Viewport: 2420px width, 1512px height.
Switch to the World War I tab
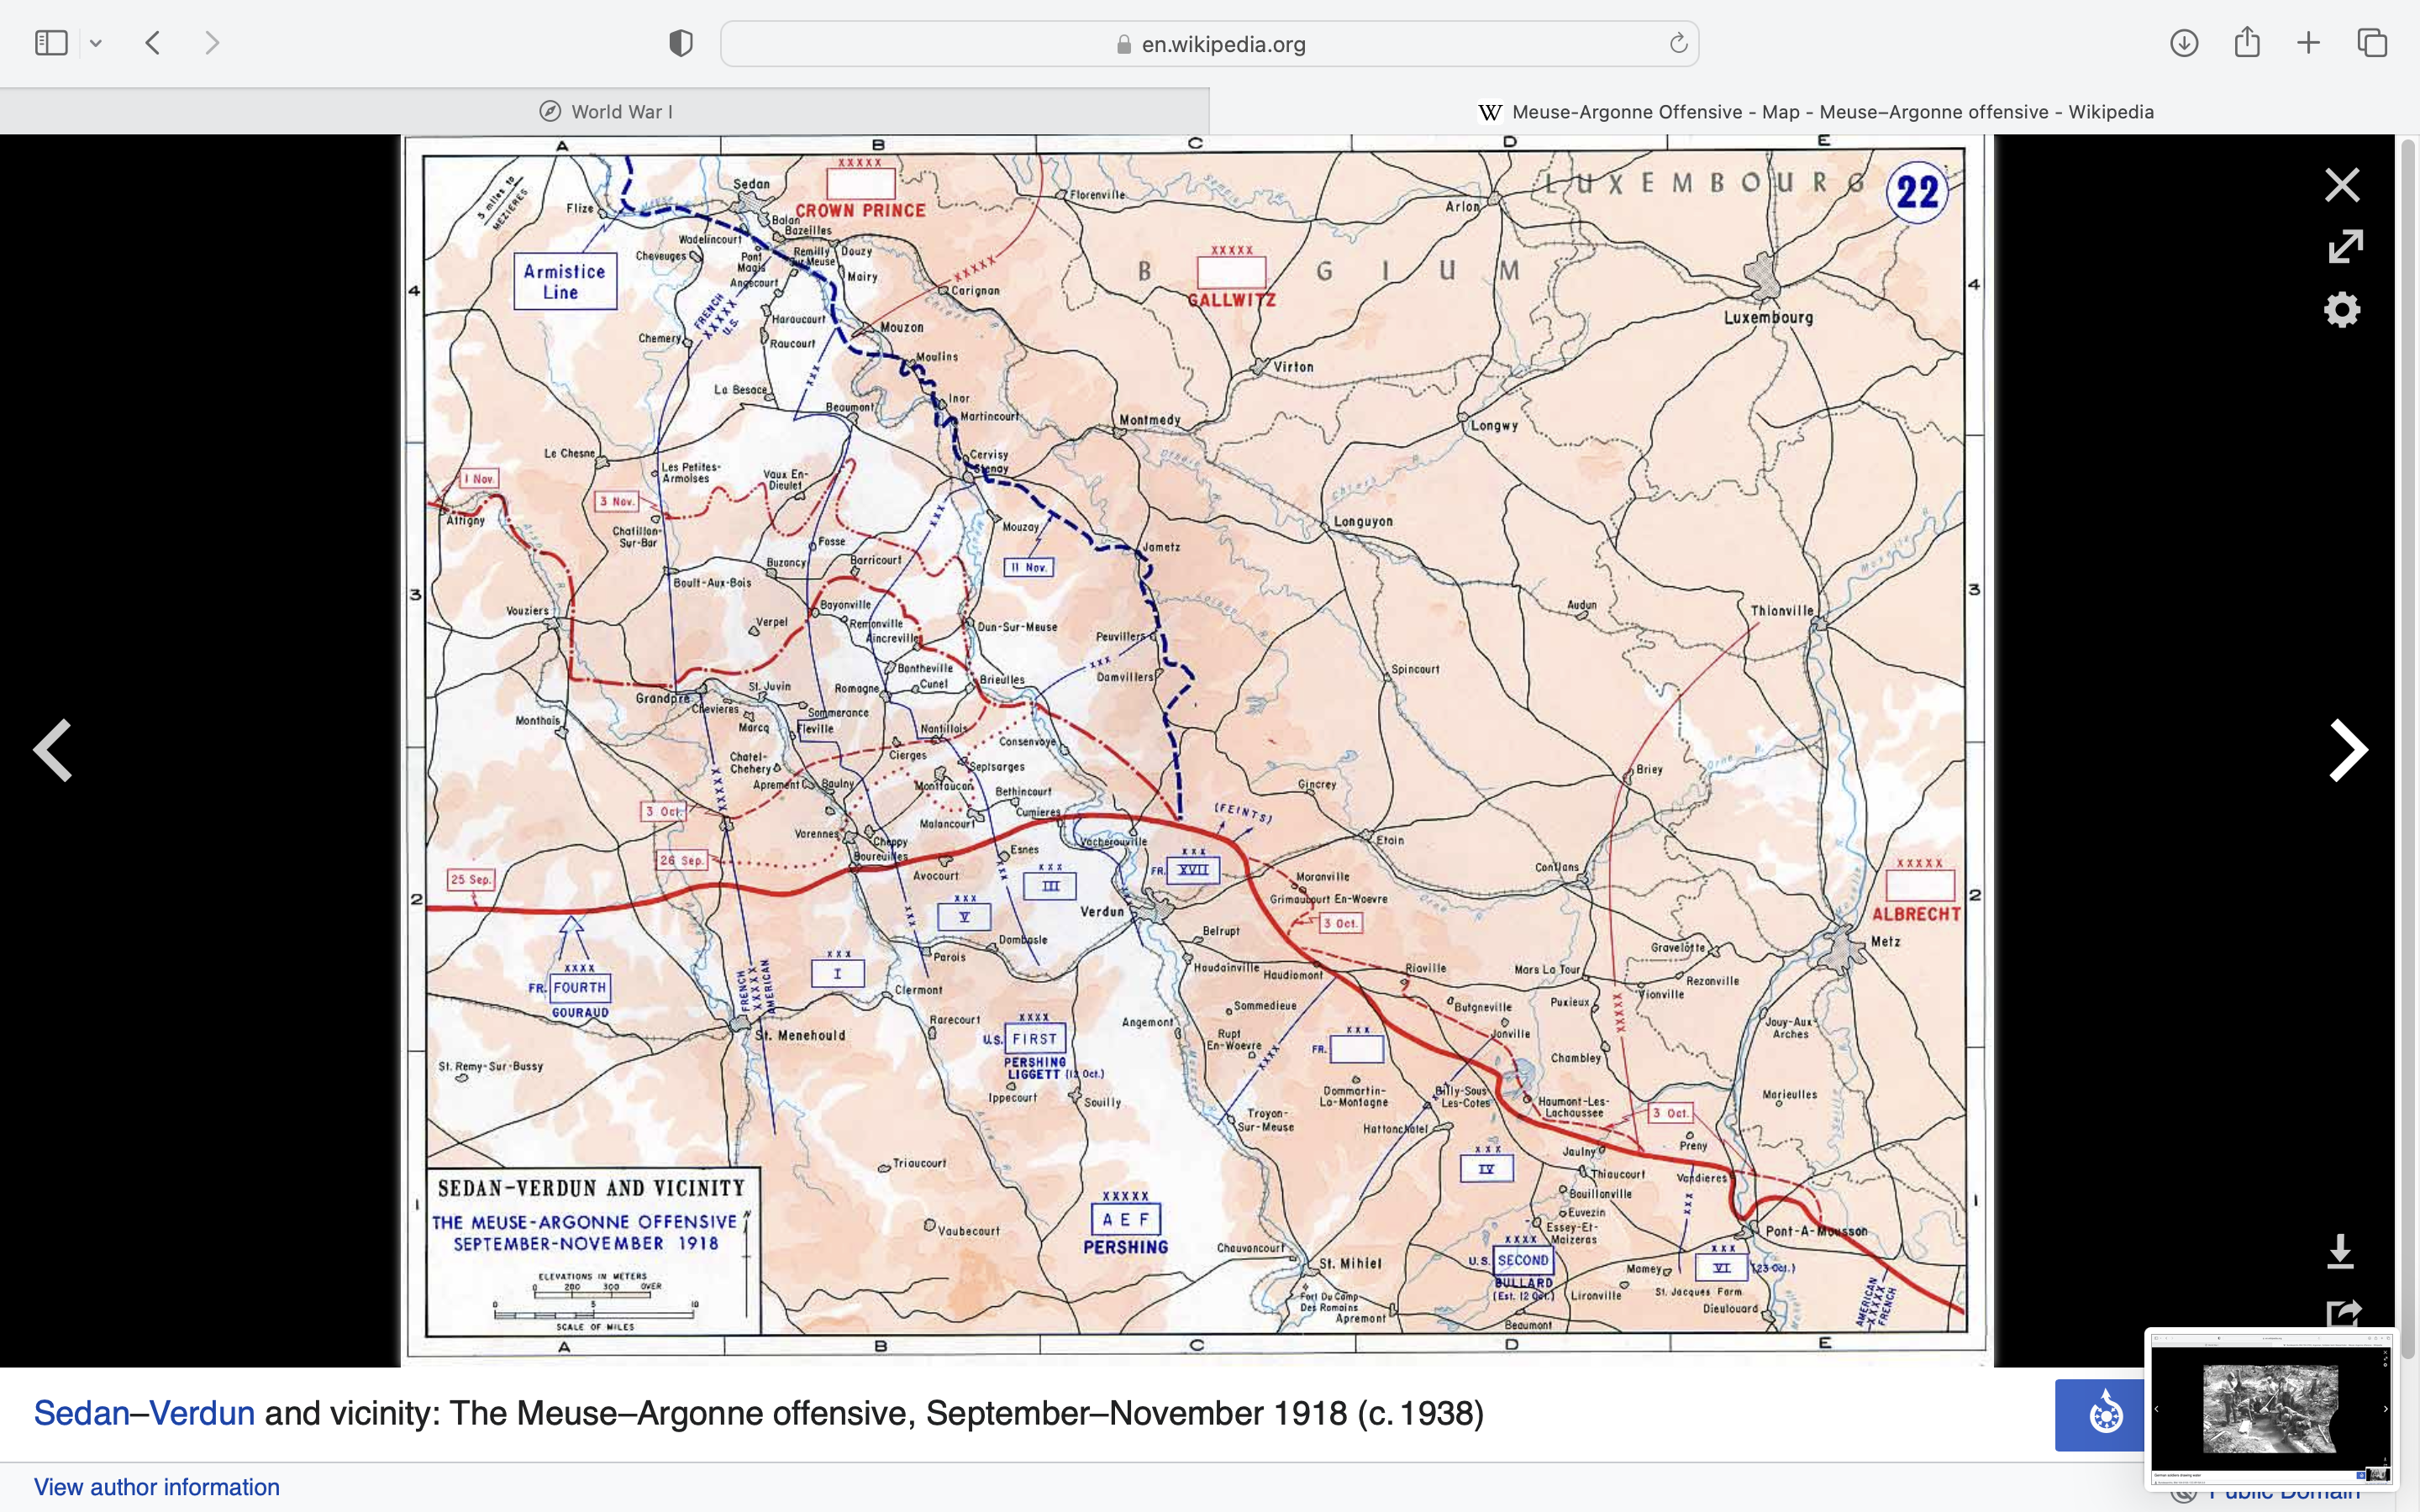tap(605, 112)
